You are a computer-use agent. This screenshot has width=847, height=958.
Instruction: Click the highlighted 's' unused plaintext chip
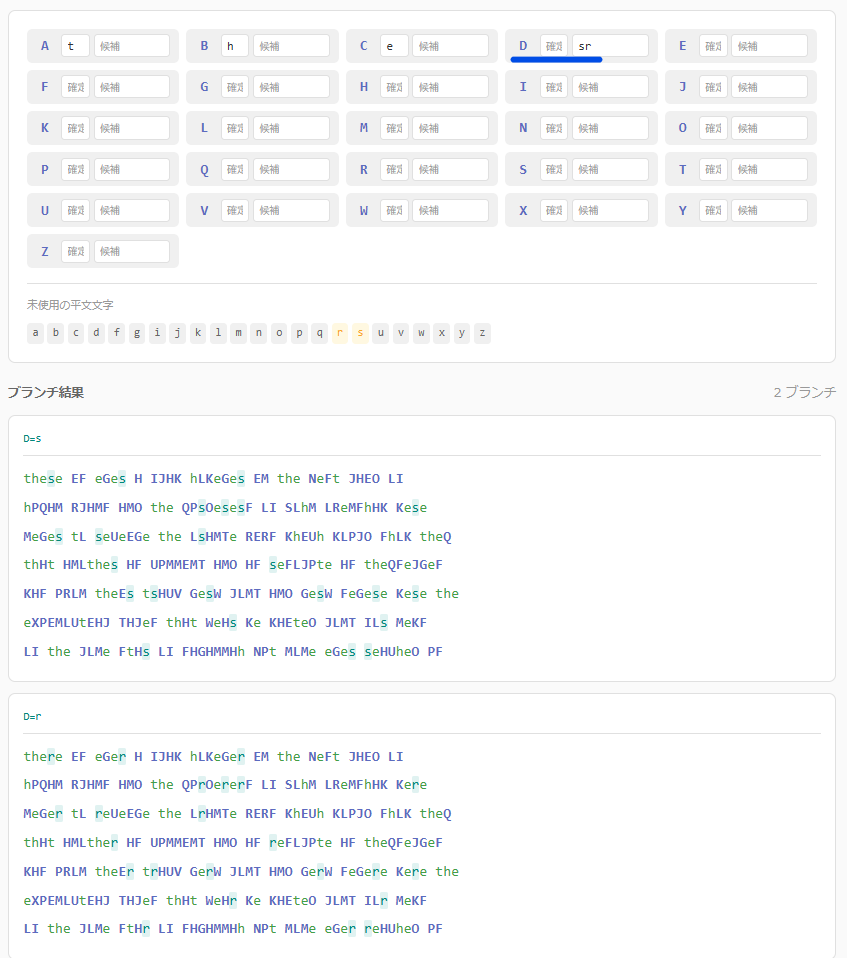(360, 334)
